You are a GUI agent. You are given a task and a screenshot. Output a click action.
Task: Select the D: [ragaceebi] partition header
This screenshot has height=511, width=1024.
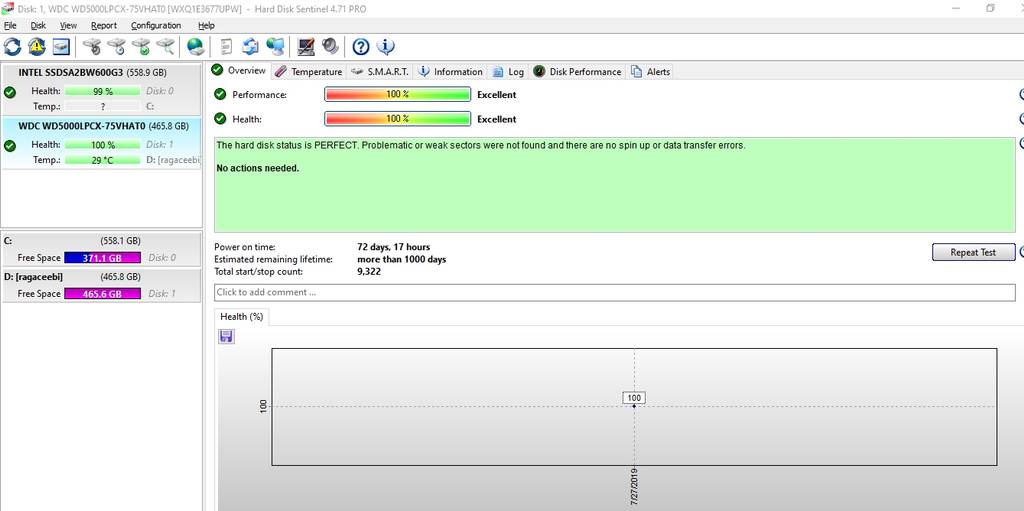point(101,276)
